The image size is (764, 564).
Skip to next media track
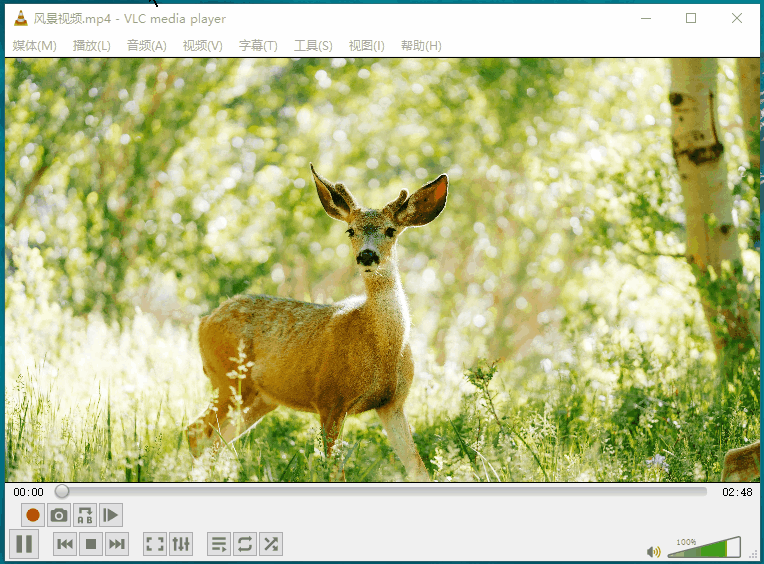pyautogui.click(x=117, y=544)
